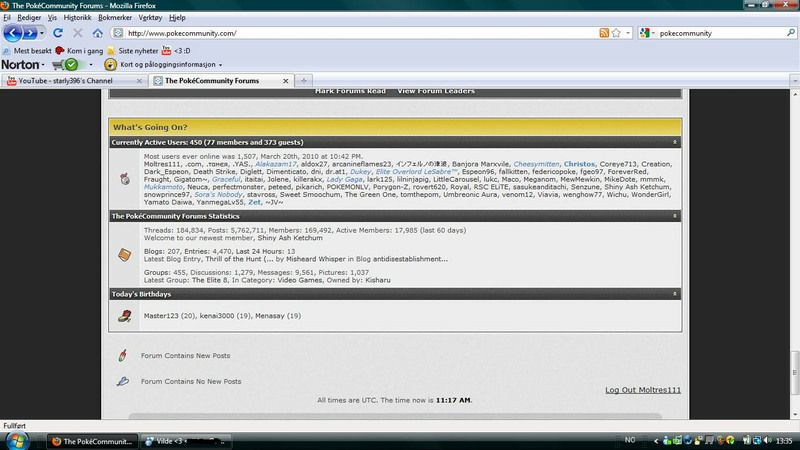Image resolution: width=800 pixels, height=450 pixels.
Task: Open Lady Gaga user profile link
Action: click(344, 179)
